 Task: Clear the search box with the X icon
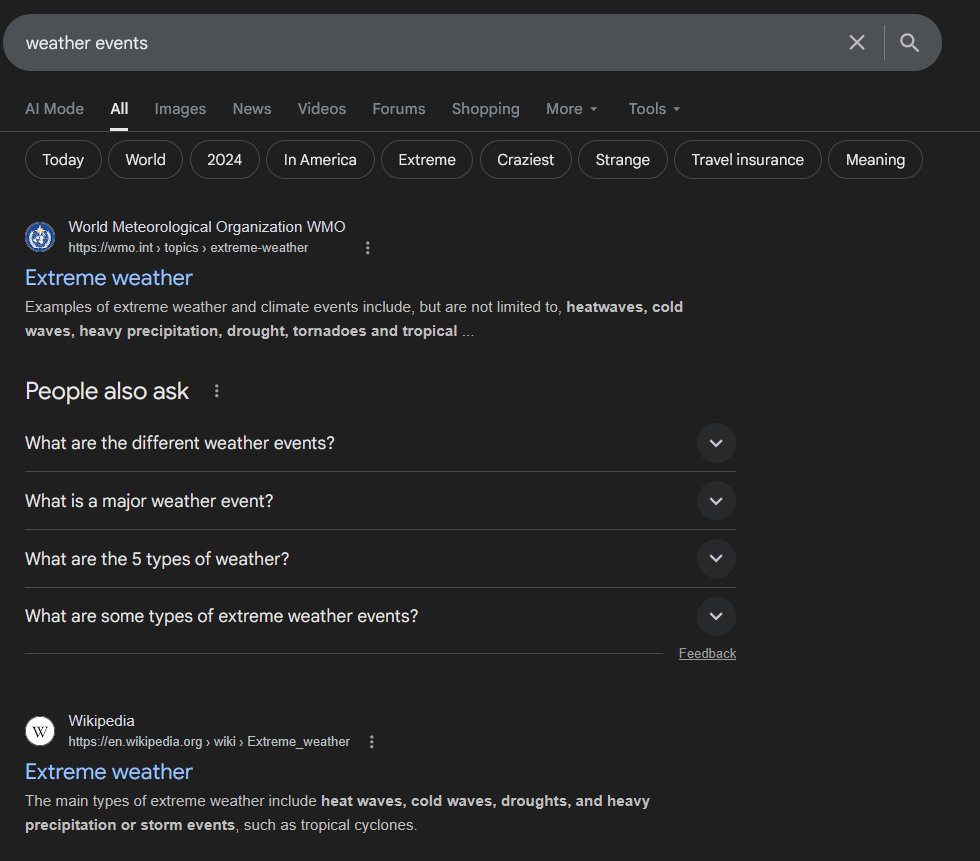[857, 42]
